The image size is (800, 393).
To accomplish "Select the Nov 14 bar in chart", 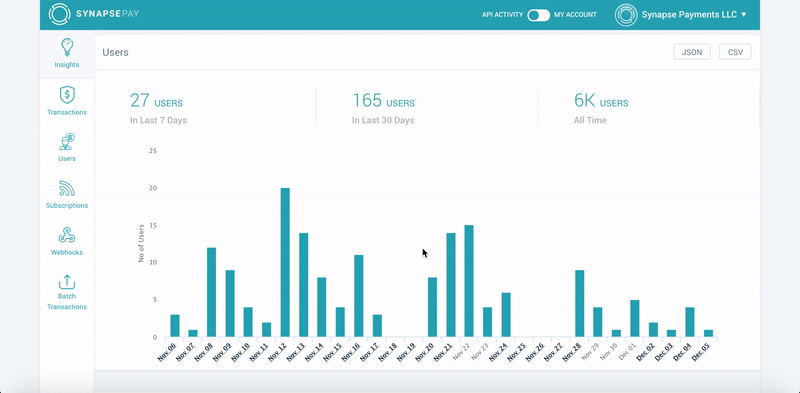I will 322,307.
